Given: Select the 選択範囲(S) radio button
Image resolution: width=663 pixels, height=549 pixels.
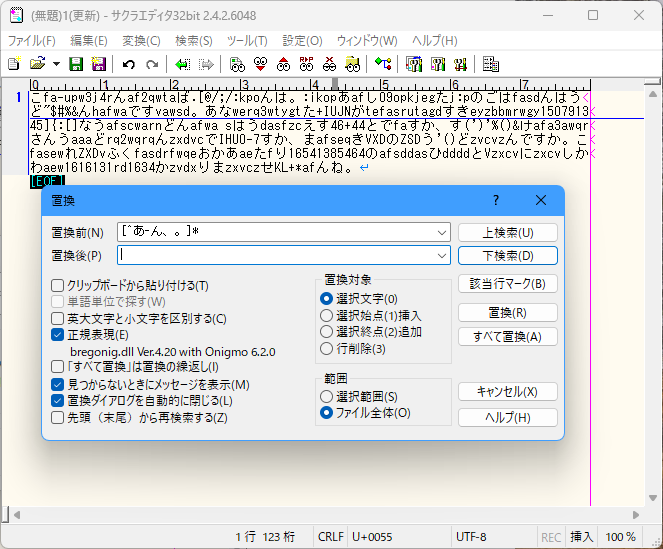Looking at the screenshot, I should point(326,397).
